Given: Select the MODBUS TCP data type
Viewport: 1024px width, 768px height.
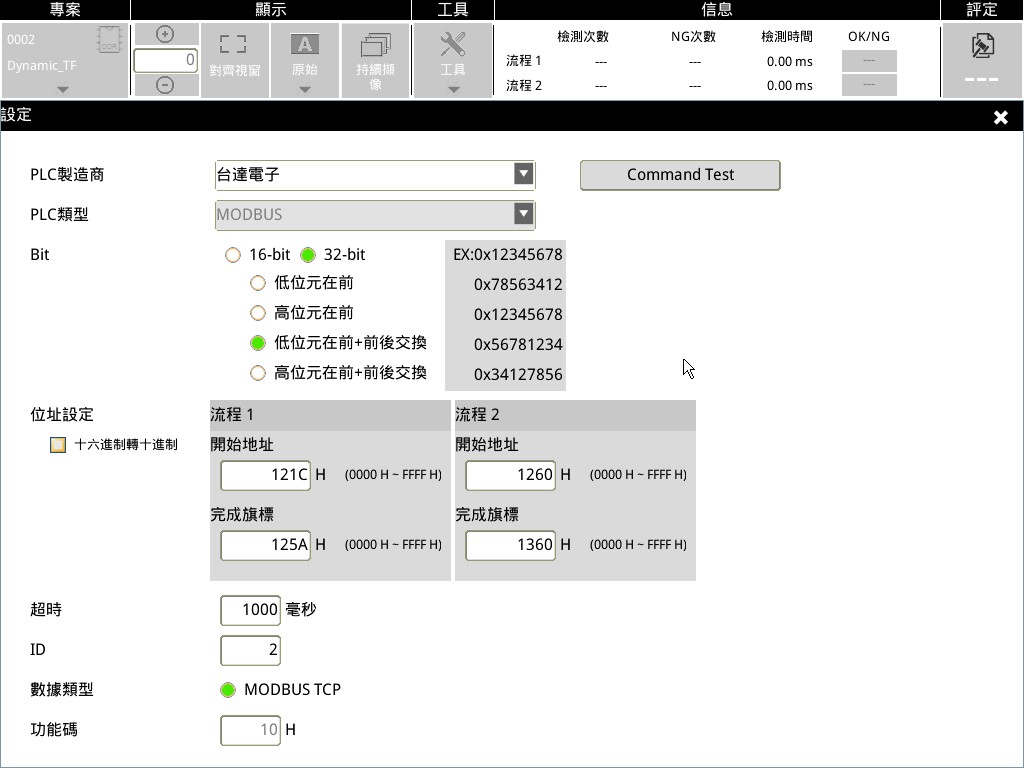Looking at the screenshot, I should (x=228, y=690).
